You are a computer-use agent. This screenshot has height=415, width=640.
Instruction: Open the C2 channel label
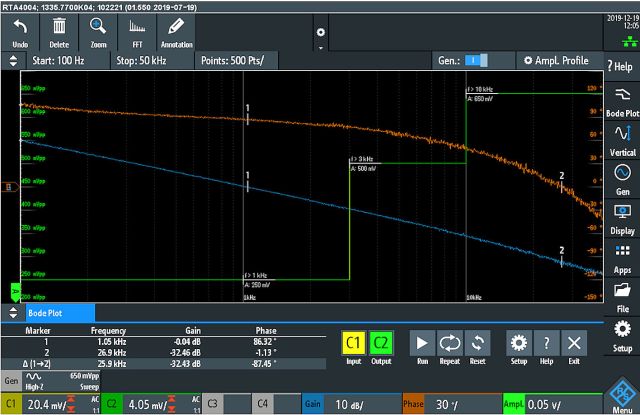pyautogui.click(x=111, y=404)
